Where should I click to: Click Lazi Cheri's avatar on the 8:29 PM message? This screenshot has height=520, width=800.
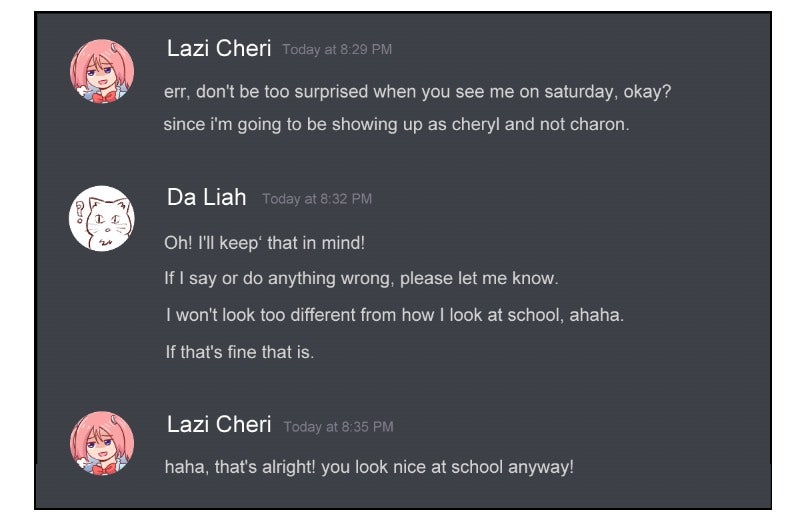[102, 71]
